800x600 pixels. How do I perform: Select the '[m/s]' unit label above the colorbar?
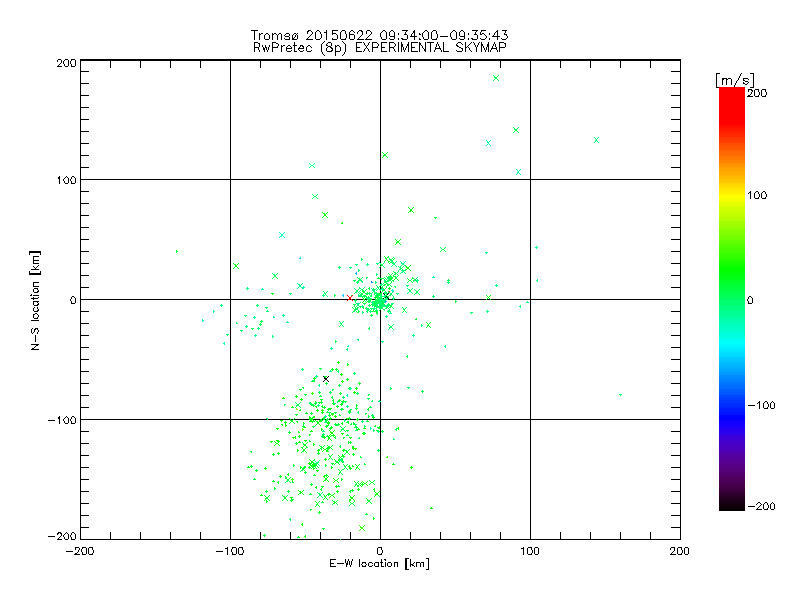(x=735, y=80)
